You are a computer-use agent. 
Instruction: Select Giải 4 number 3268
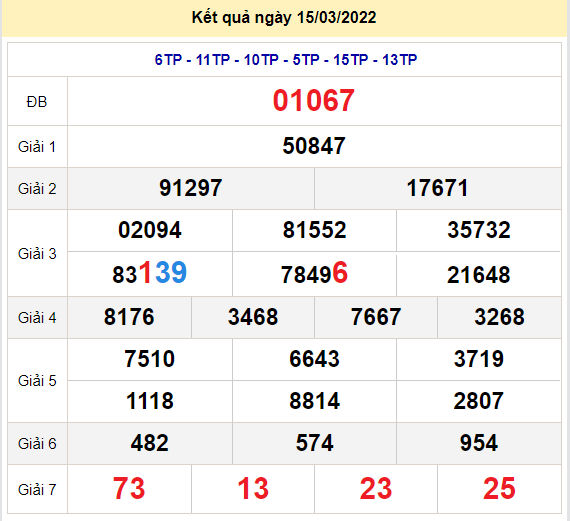[x=499, y=317]
